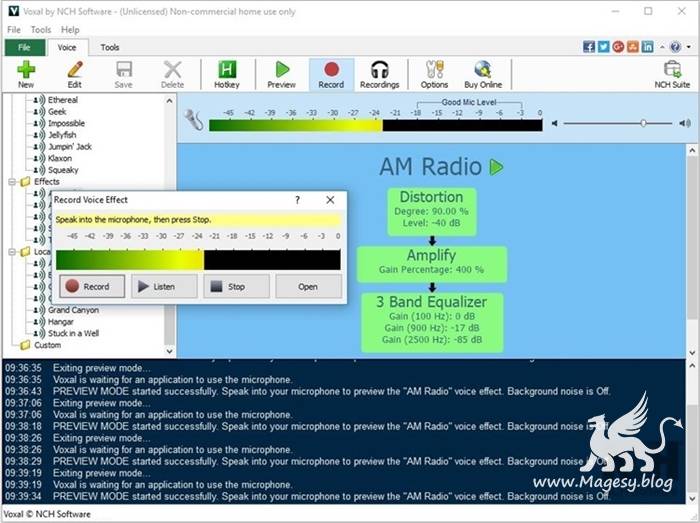Select the Geek voice
Viewport: 700px width, 523px height.
[57, 112]
